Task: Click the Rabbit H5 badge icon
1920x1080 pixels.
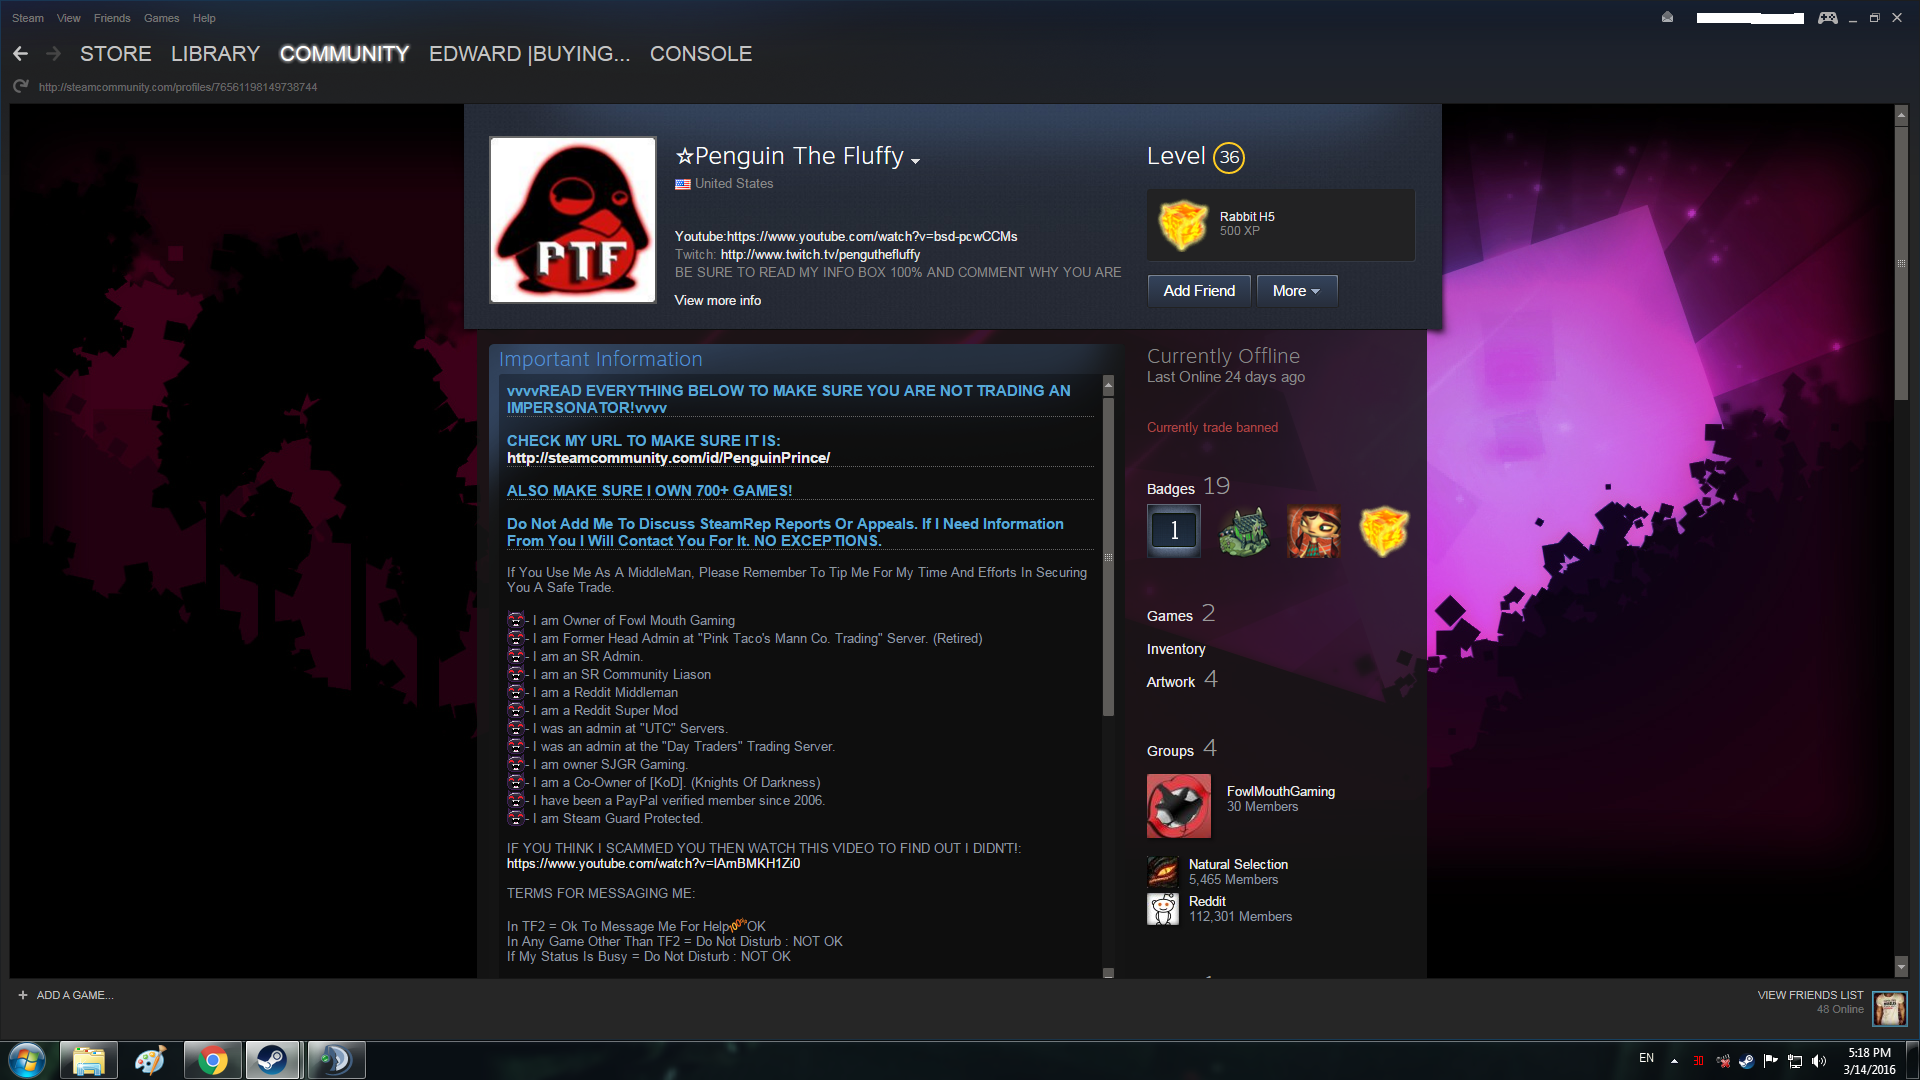Action: tap(1183, 224)
